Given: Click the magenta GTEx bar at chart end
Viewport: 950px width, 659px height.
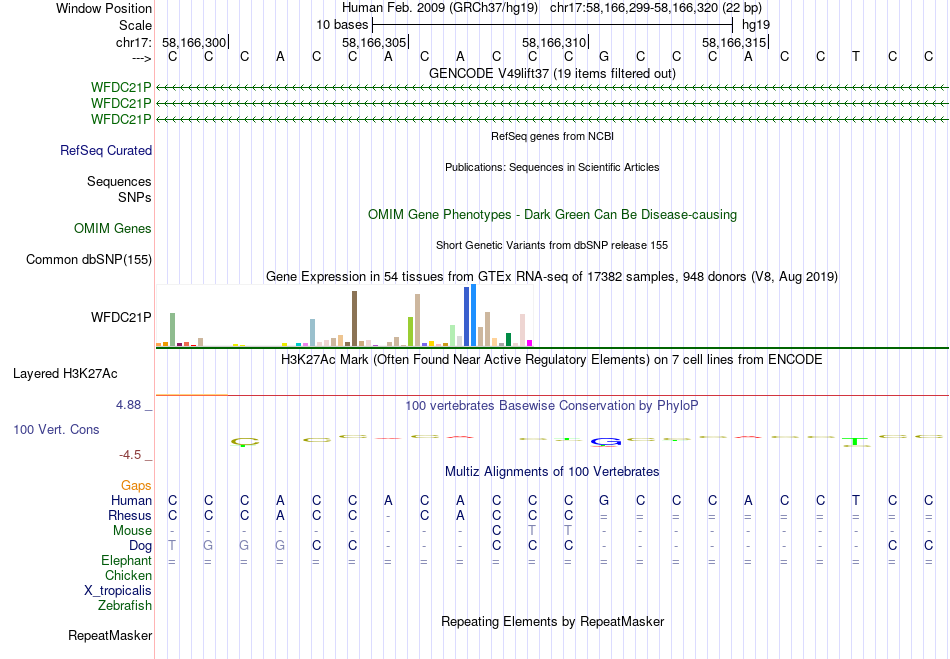Looking at the screenshot, I should (x=530, y=343).
